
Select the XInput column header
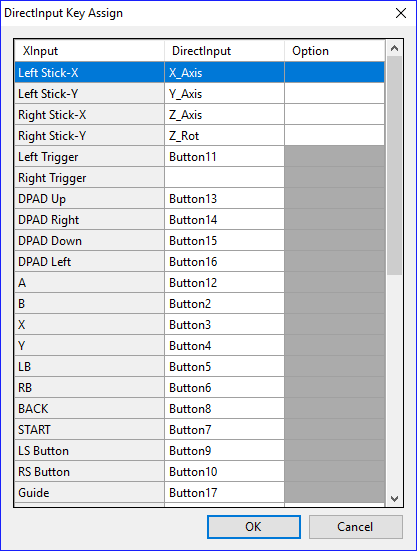coord(90,51)
